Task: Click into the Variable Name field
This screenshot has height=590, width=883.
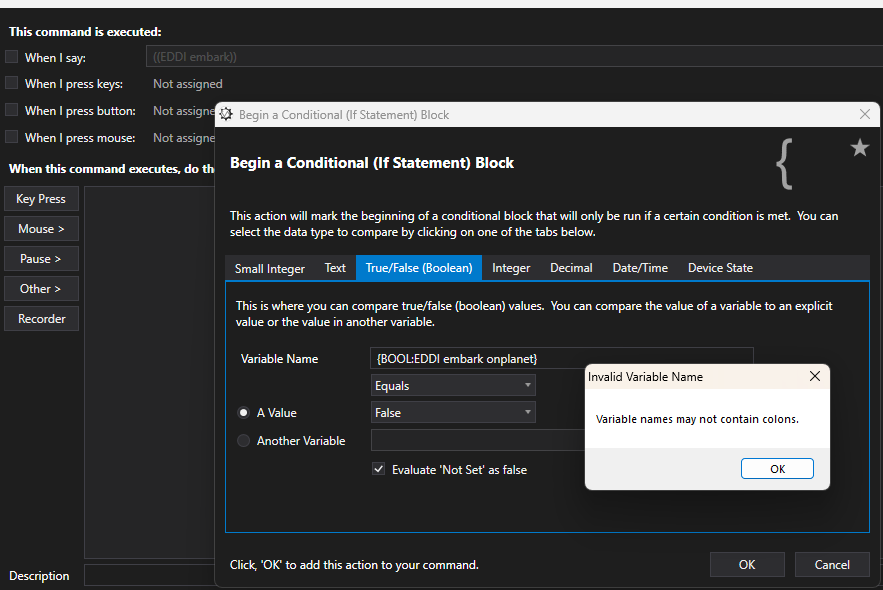Action: [561, 359]
